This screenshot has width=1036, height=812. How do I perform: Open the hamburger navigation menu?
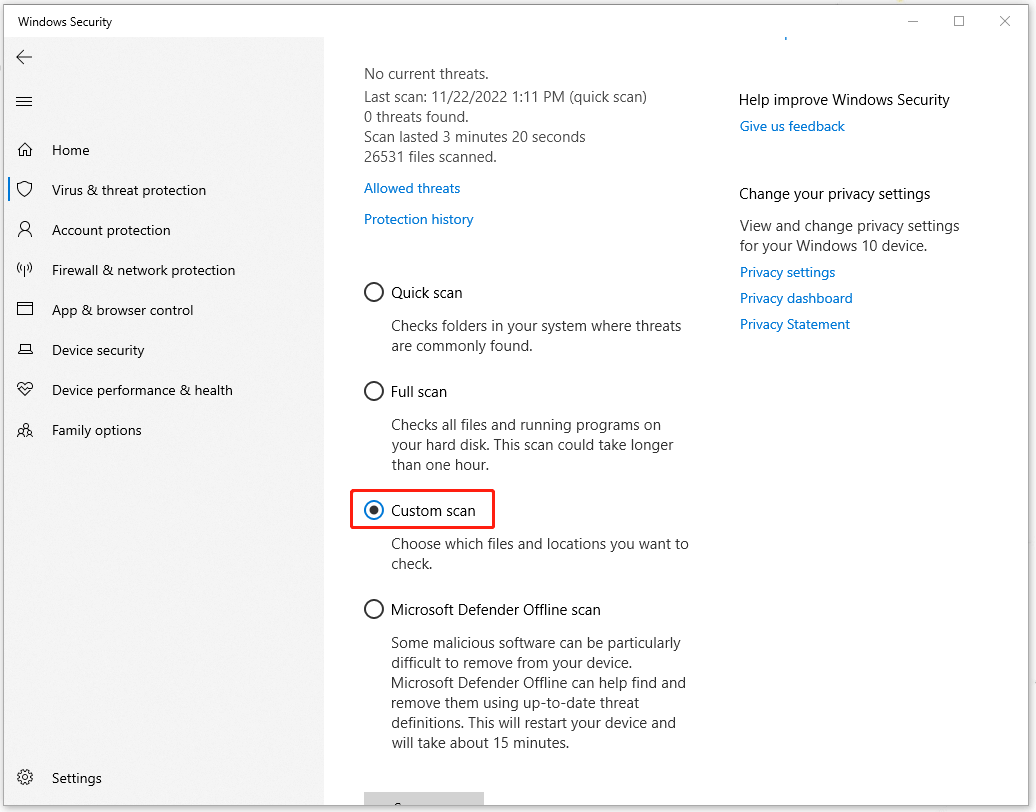tap(24, 101)
